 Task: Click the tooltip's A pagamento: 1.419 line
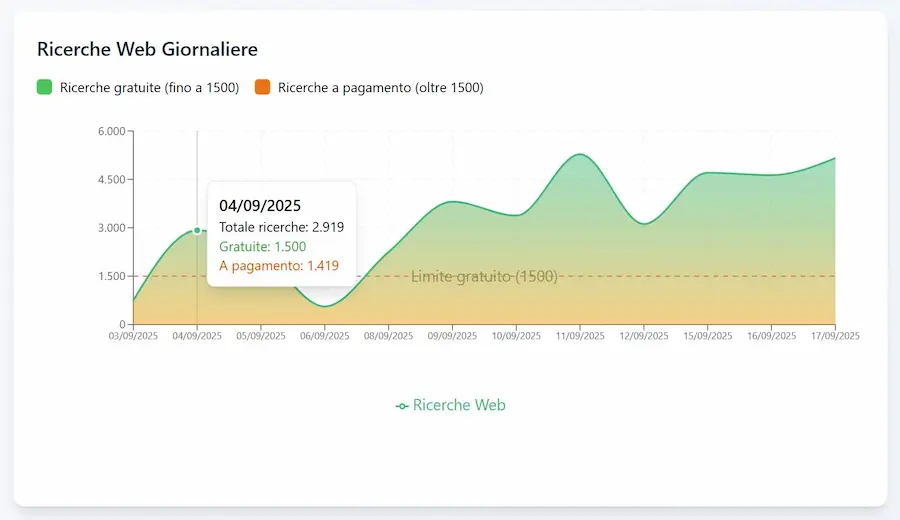tap(279, 266)
